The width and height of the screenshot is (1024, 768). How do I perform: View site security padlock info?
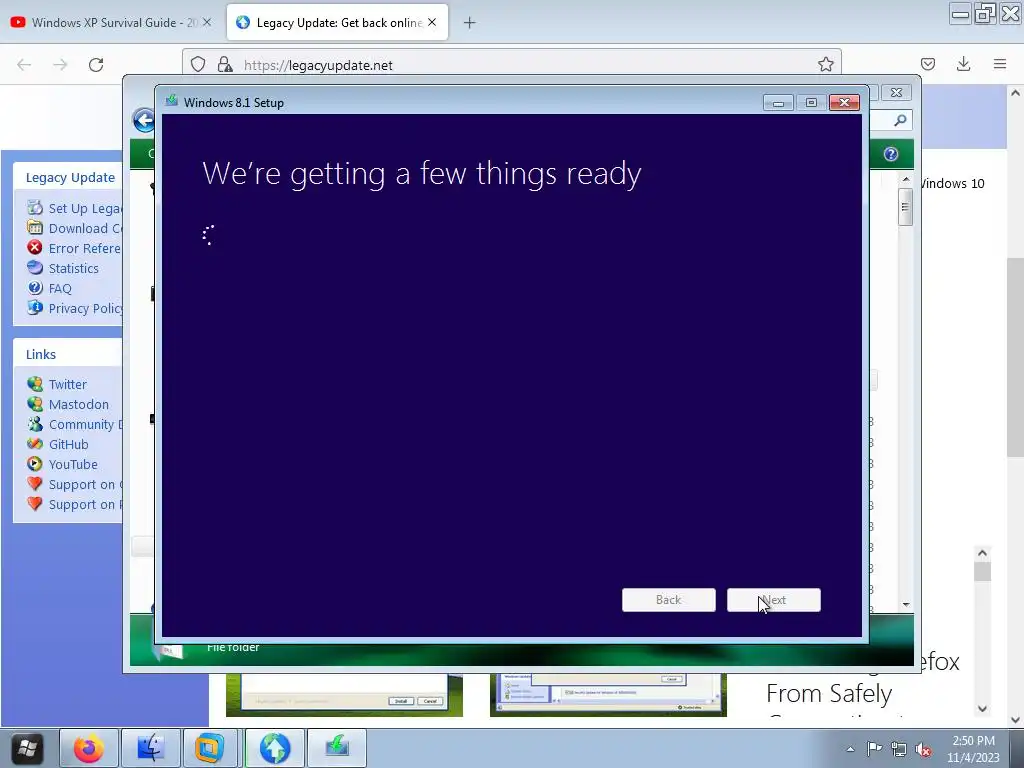click(x=225, y=65)
